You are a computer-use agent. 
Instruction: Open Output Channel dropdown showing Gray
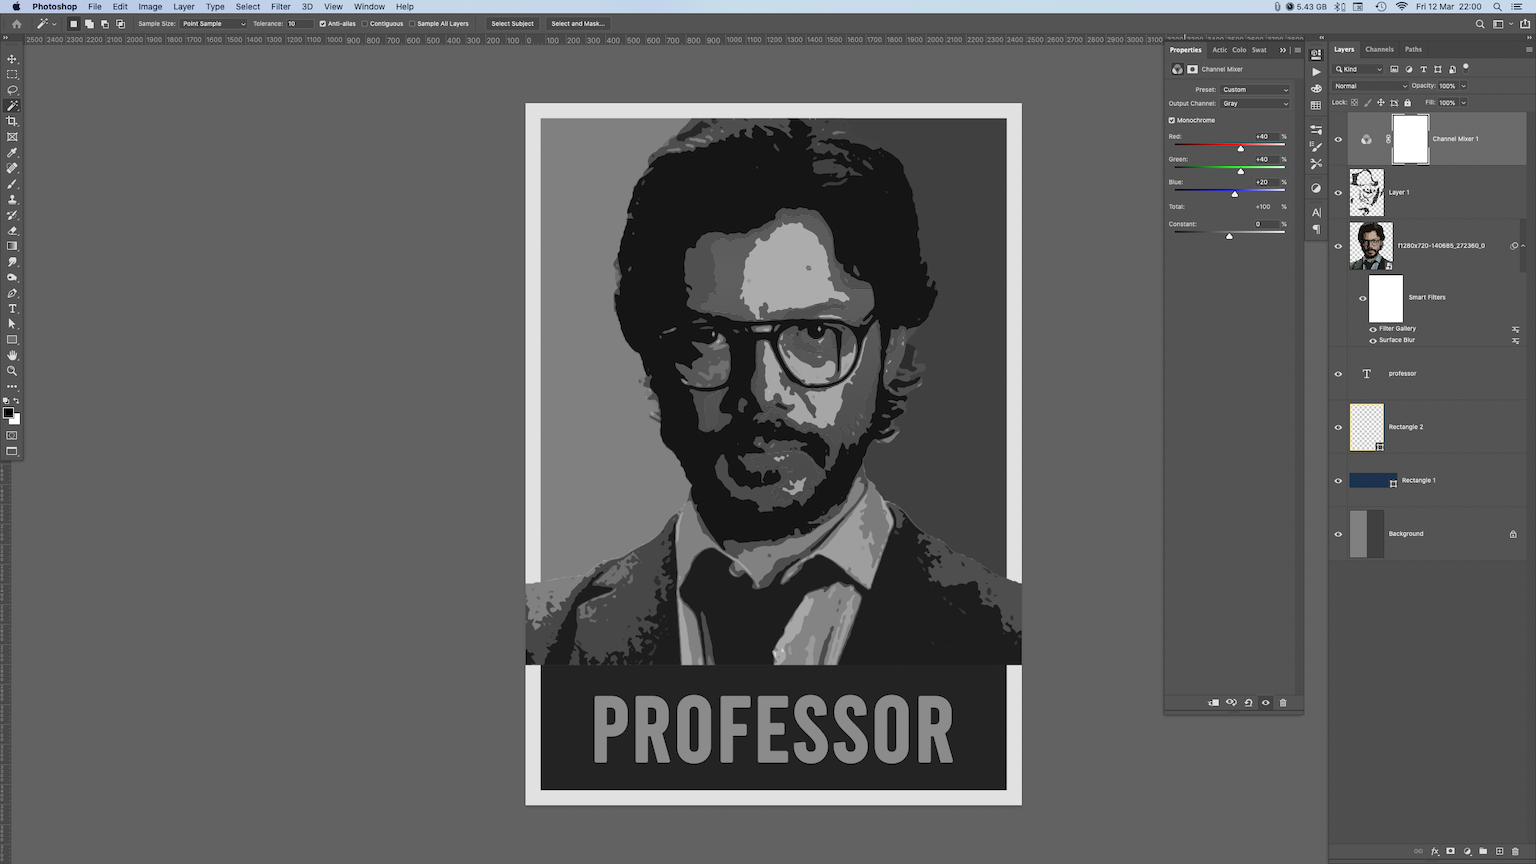point(1255,103)
